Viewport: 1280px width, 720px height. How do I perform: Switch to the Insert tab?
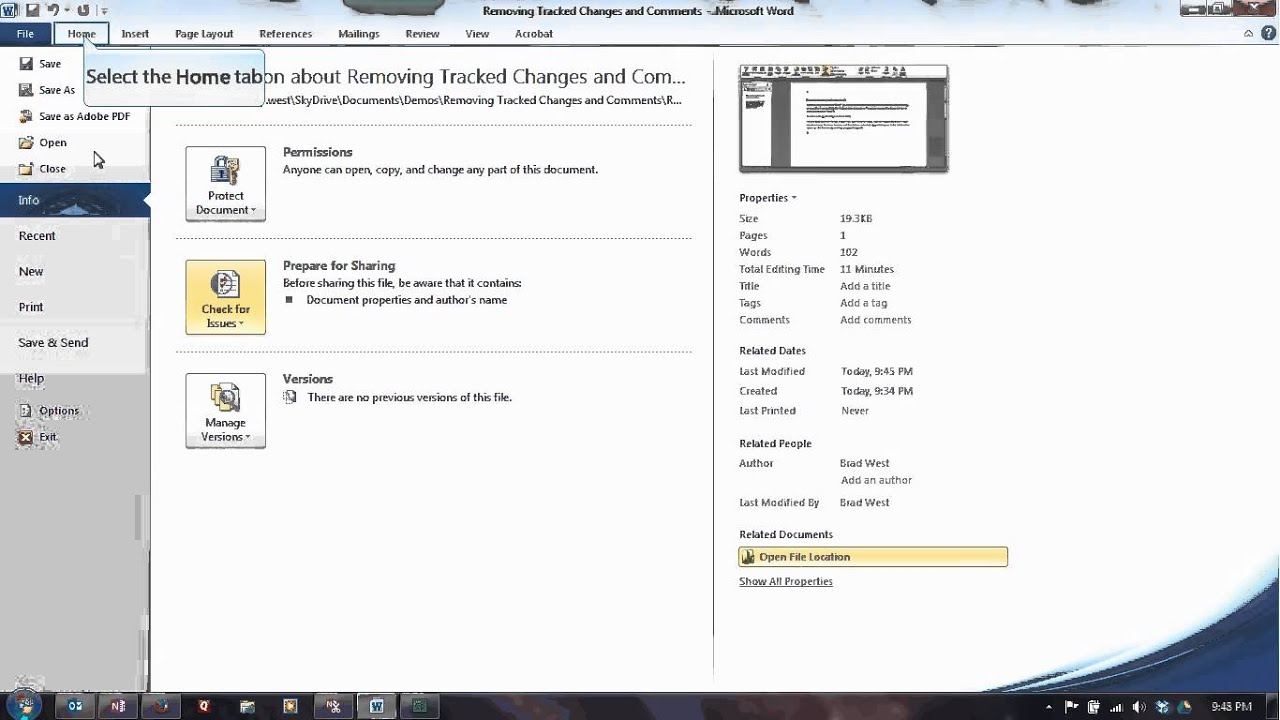[135, 33]
